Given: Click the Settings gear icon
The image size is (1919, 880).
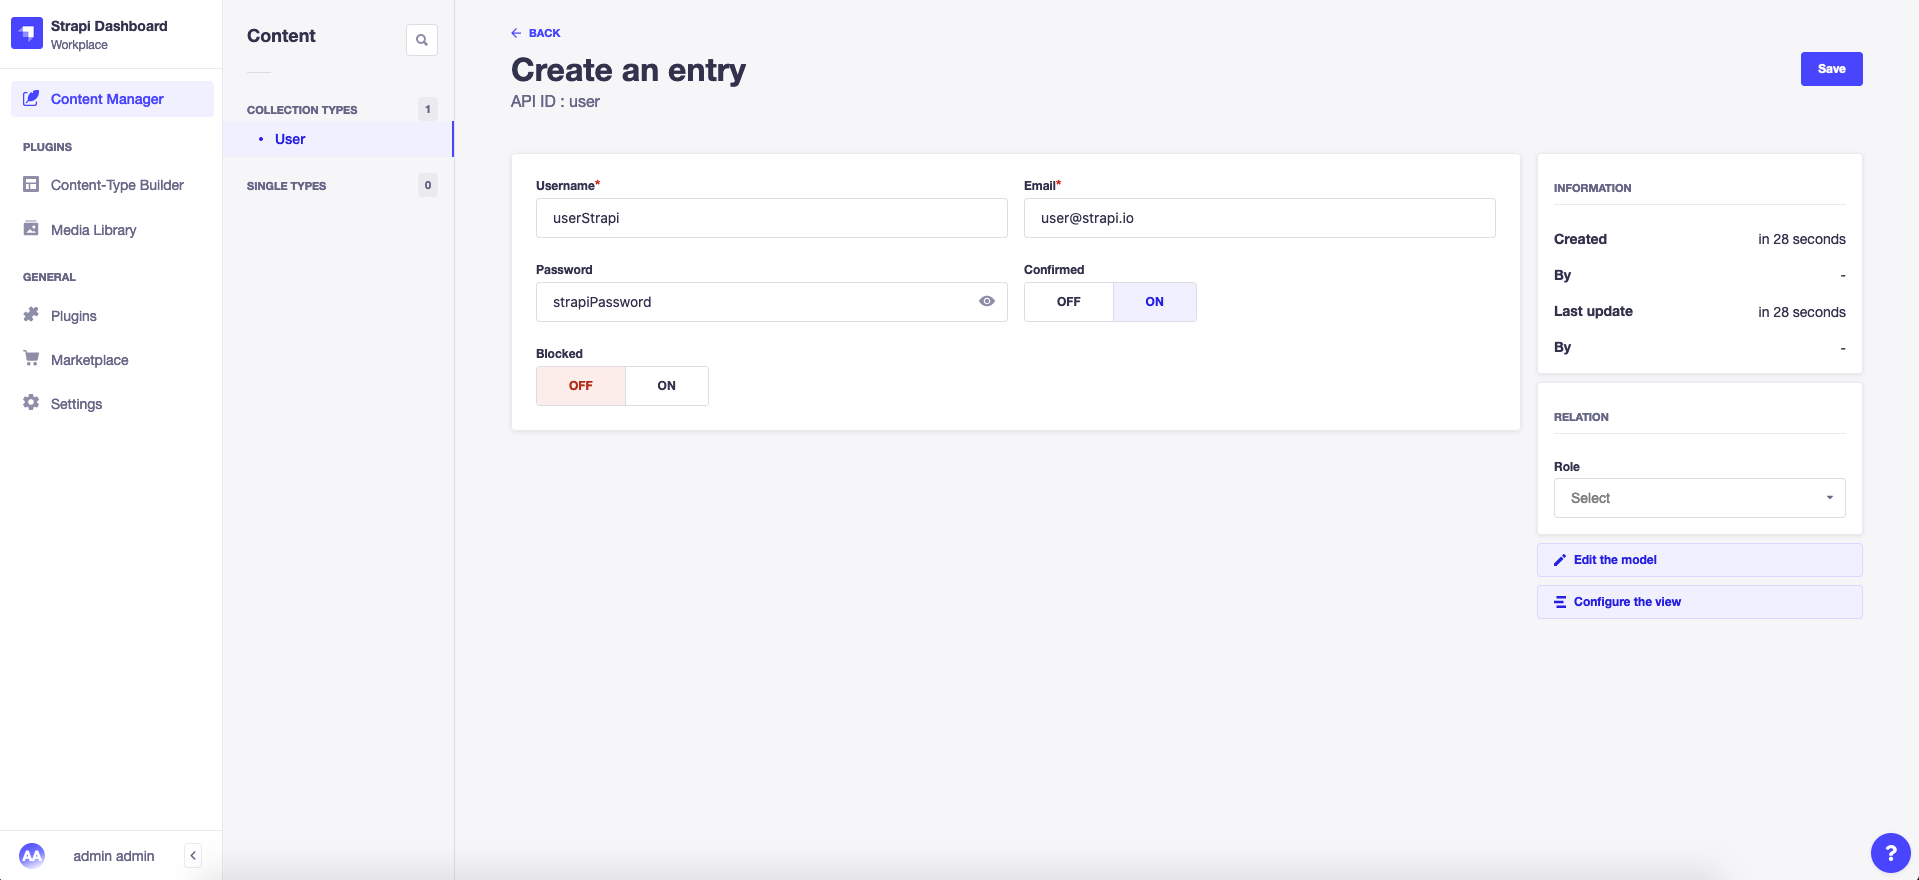Looking at the screenshot, I should (31, 403).
